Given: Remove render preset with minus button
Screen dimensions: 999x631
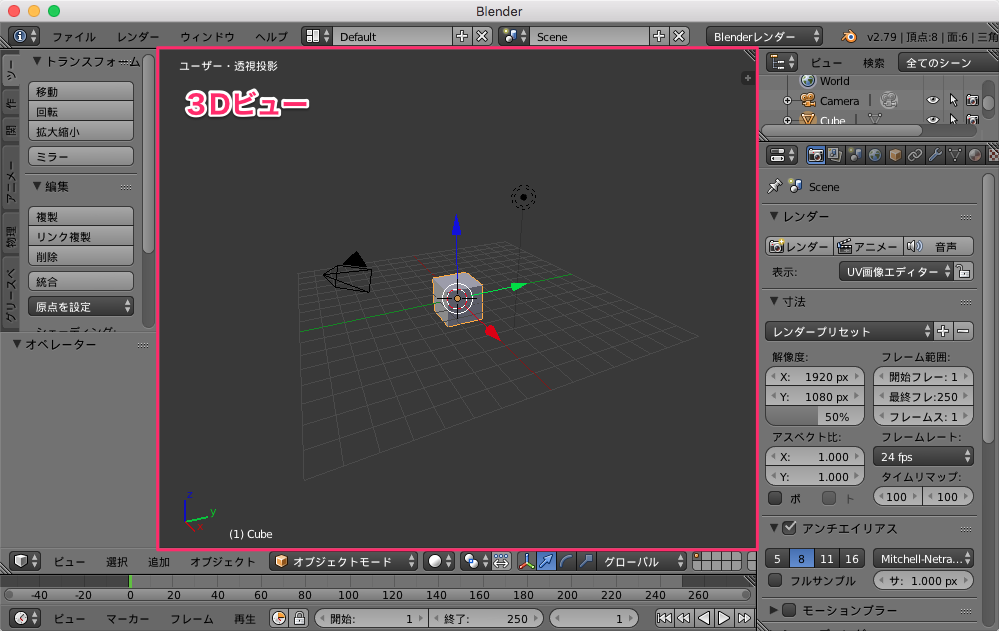Looking at the screenshot, I should pyautogui.click(x=963, y=331).
